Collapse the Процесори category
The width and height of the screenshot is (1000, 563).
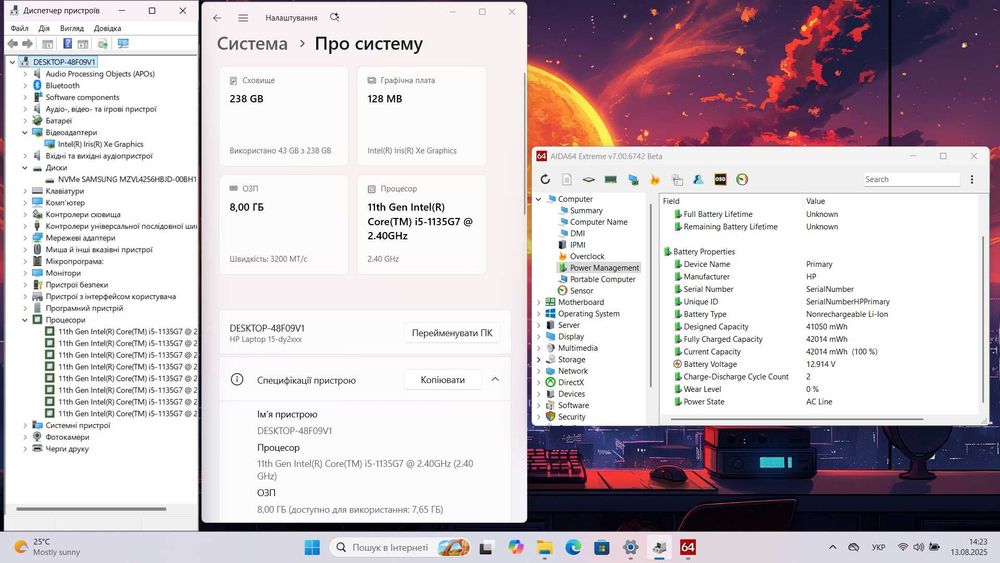point(25,320)
